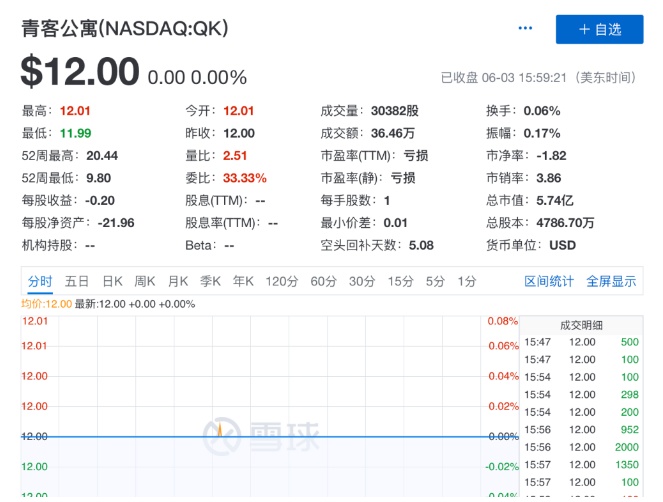
Task: Switch to 5分 interval
Action: tap(435, 281)
